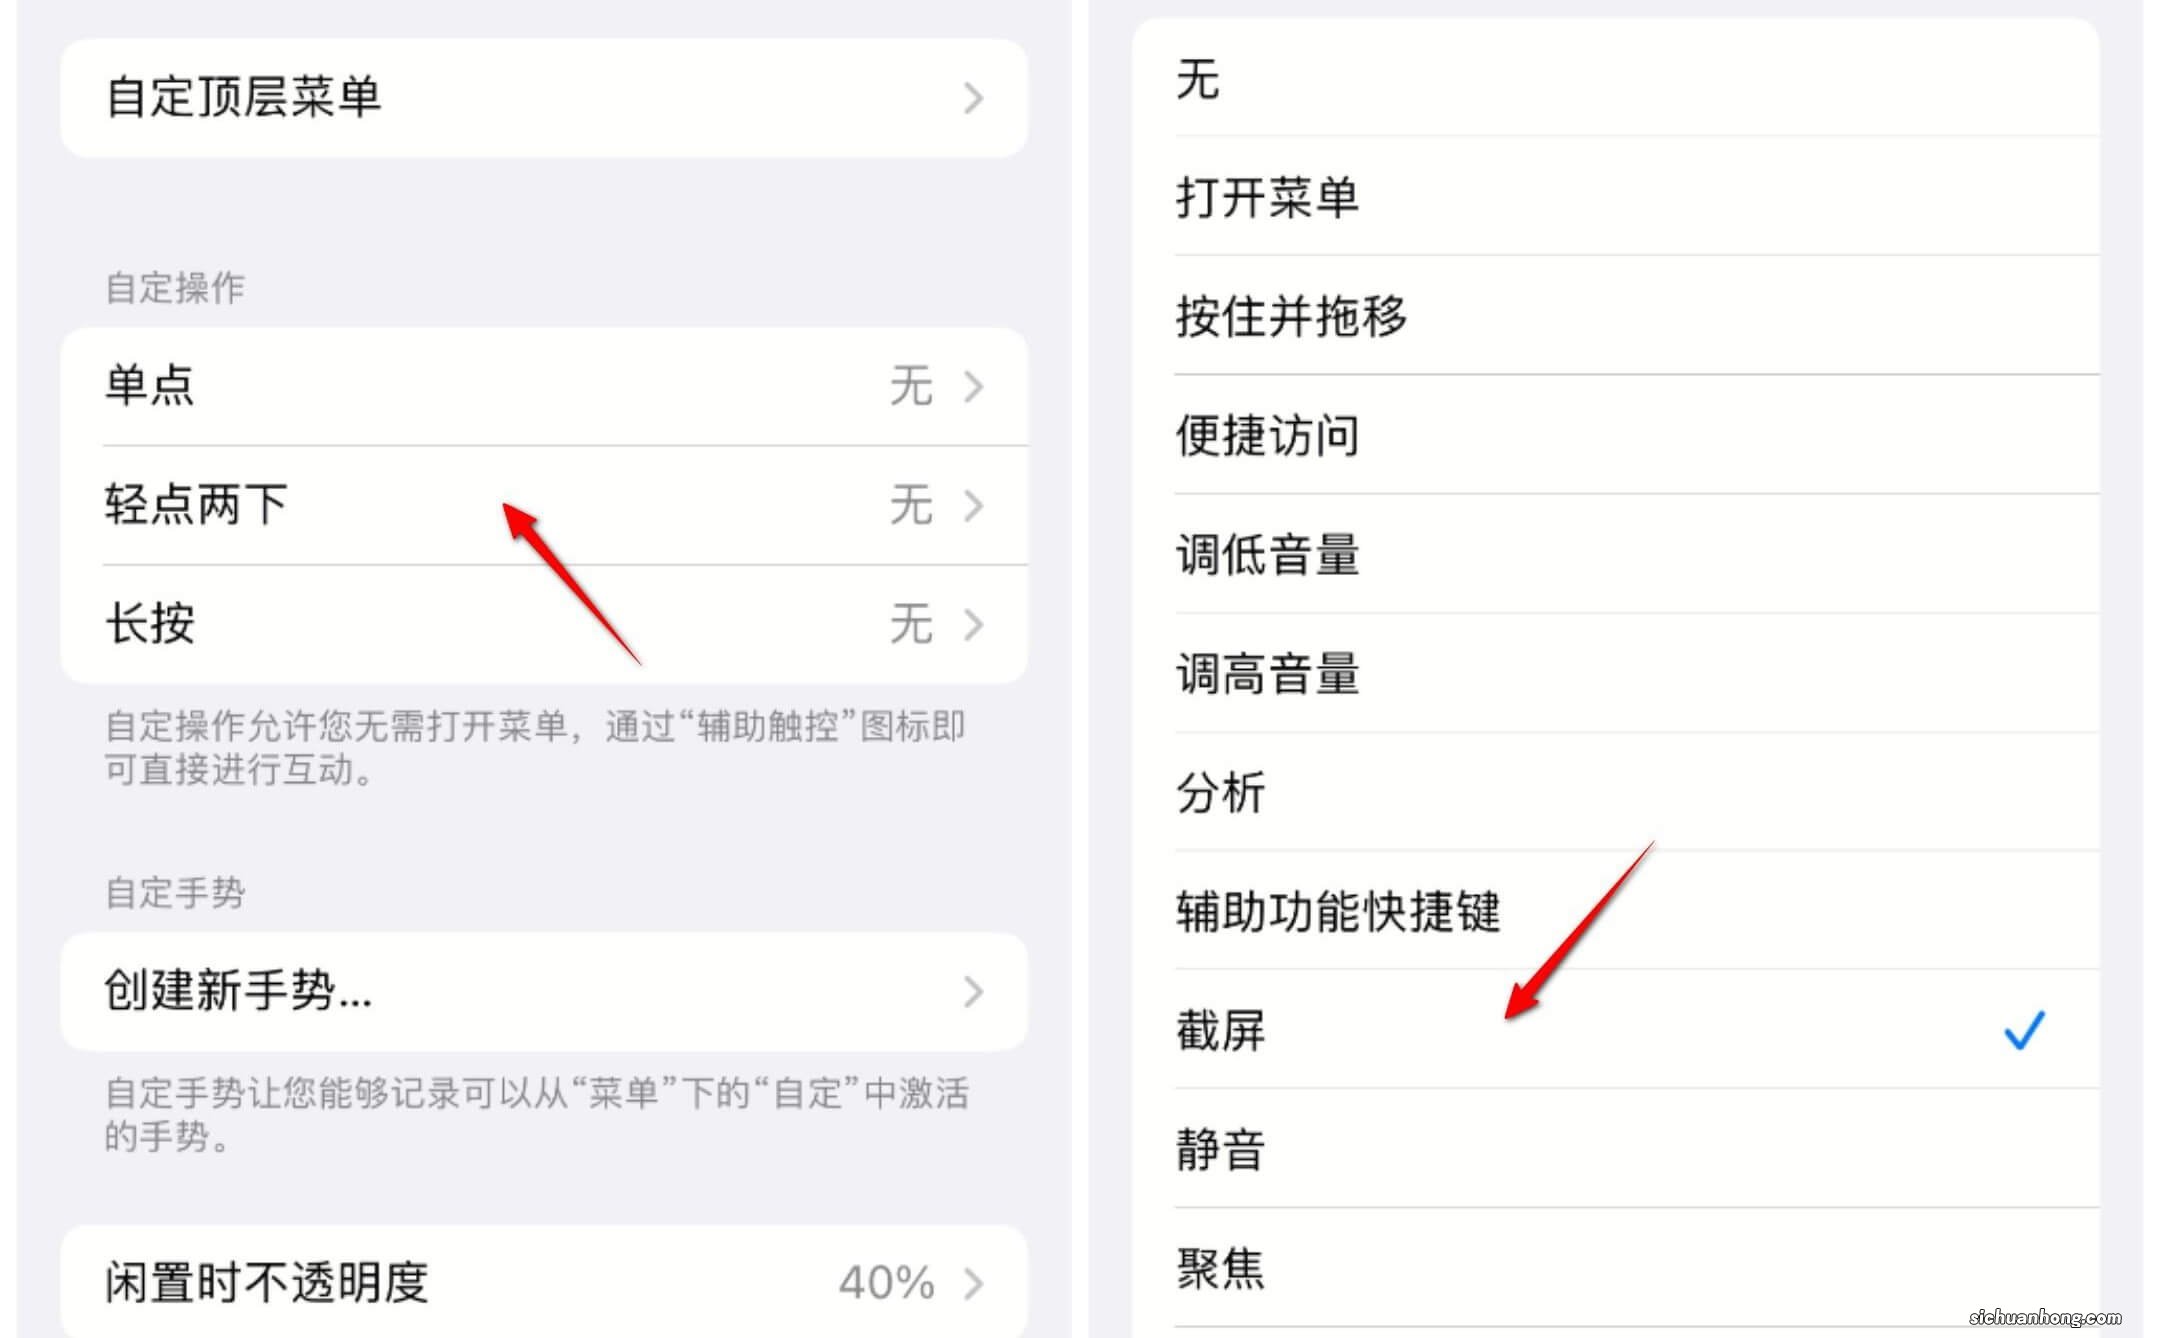The height and width of the screenshot is (1338, 2160).
Task: Open the 长按 action setting
Action: pos(544,624)
